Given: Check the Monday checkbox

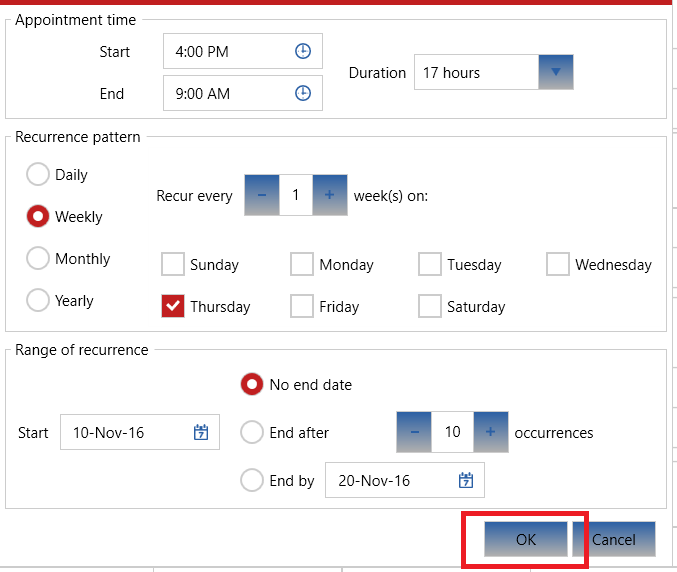Looking at the screenshot, I should click(301, 265).
